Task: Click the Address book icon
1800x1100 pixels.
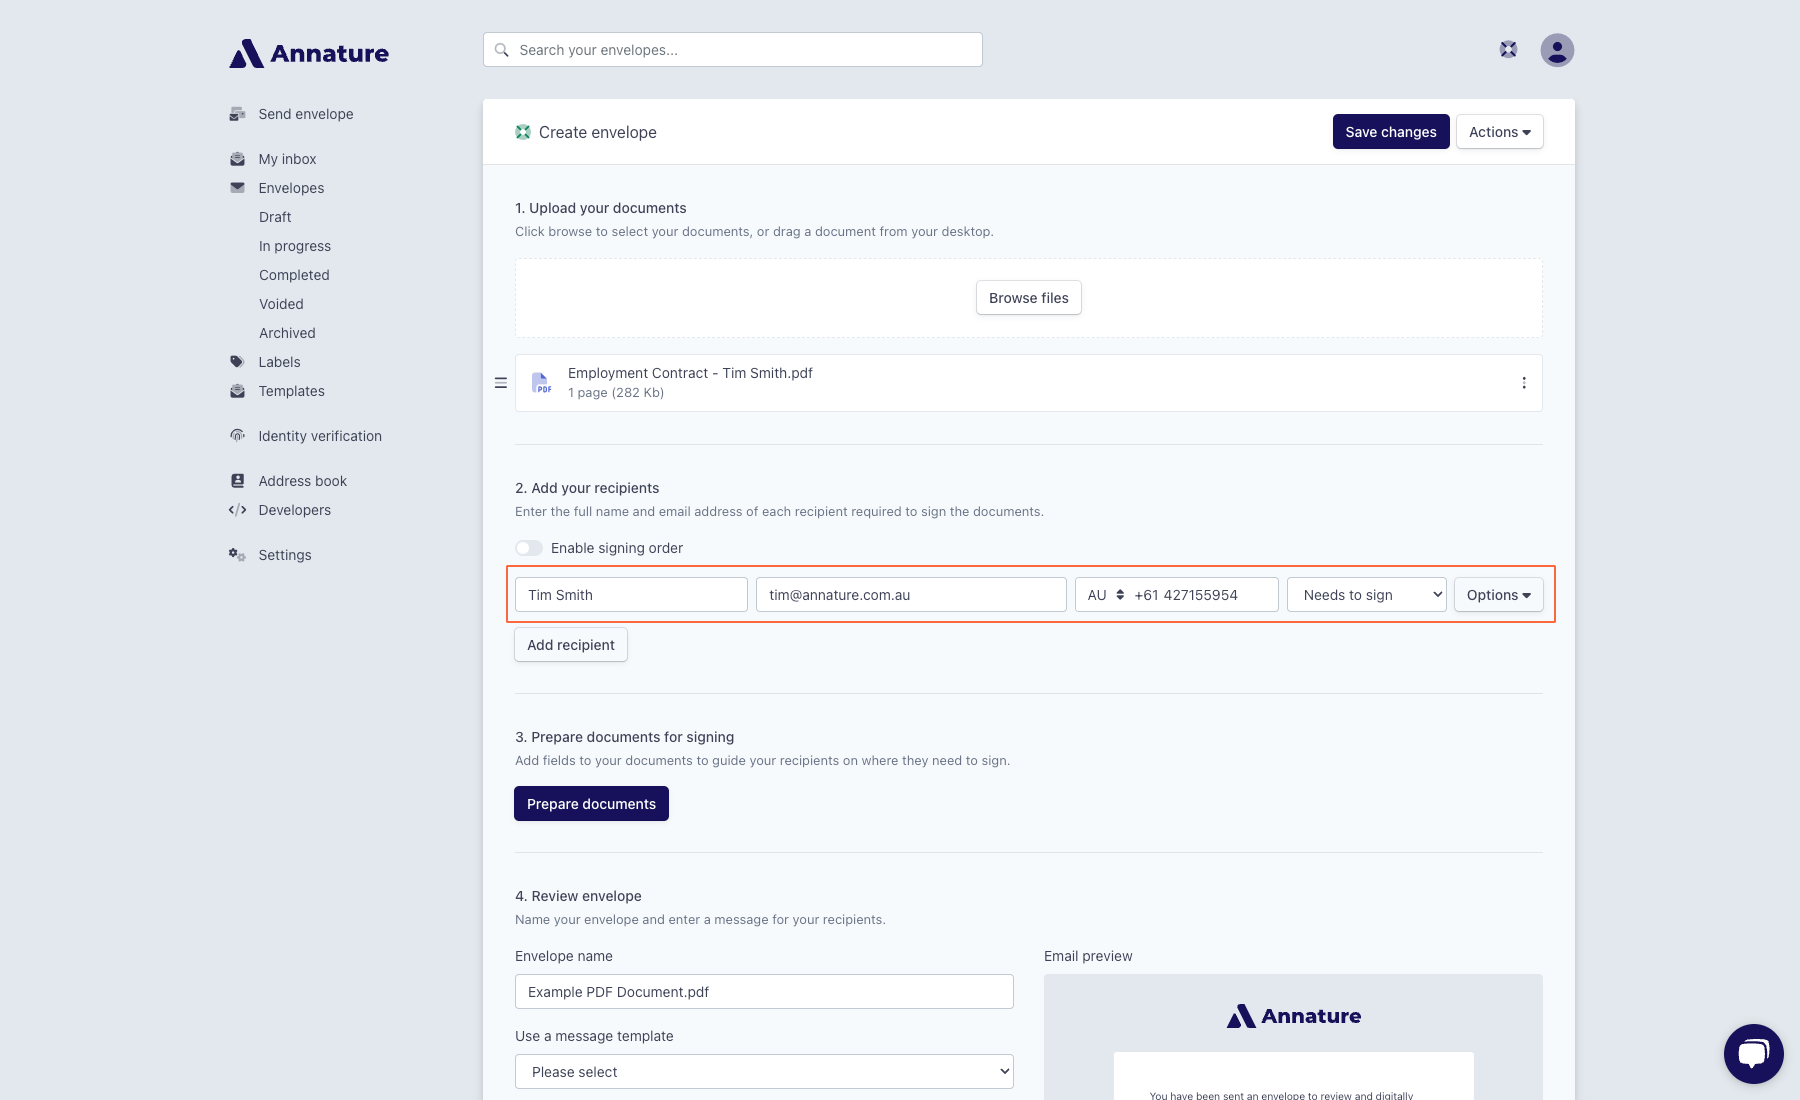Action: (x=237, y=481)
